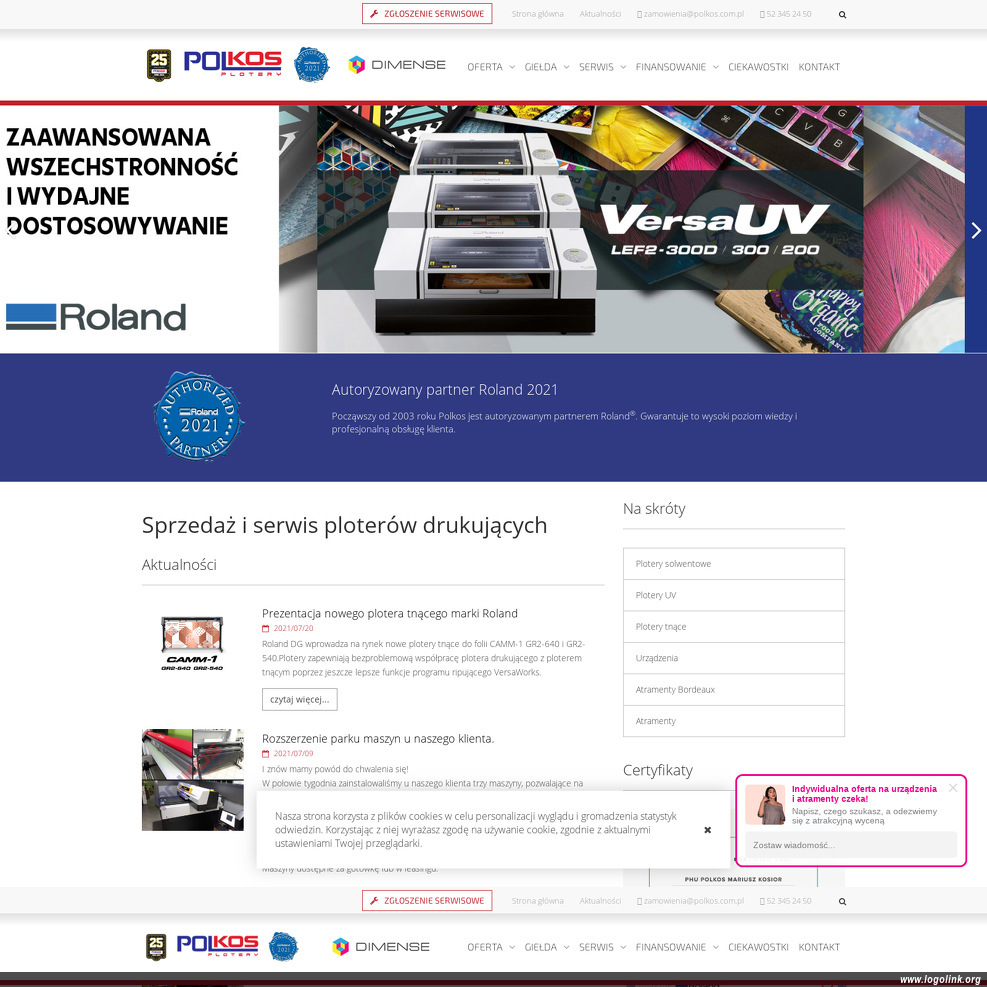Open the Strona główna link in the top bar
The width and height of the screenshot is (987, 987).
coord(538,14)
